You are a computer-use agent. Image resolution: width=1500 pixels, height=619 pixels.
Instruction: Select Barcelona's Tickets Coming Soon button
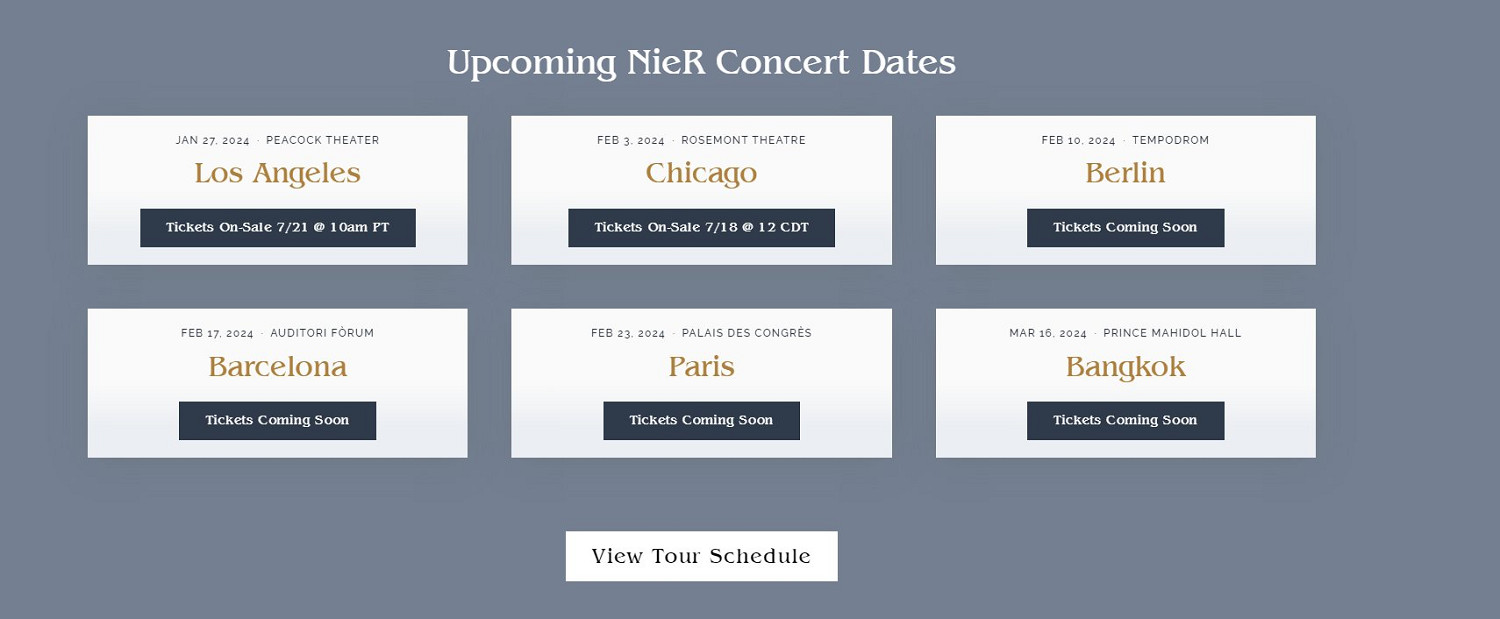click(x=277, y=421)
